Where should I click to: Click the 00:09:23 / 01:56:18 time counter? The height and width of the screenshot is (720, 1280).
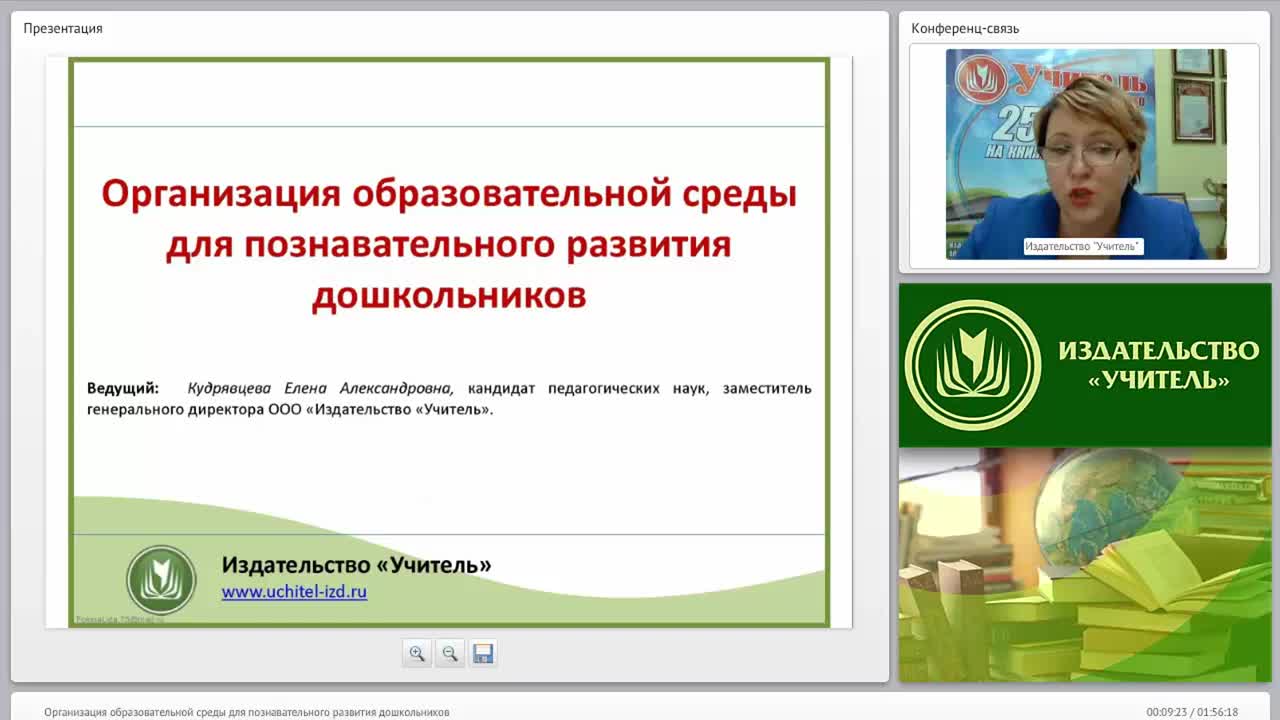pos(1192,712)
